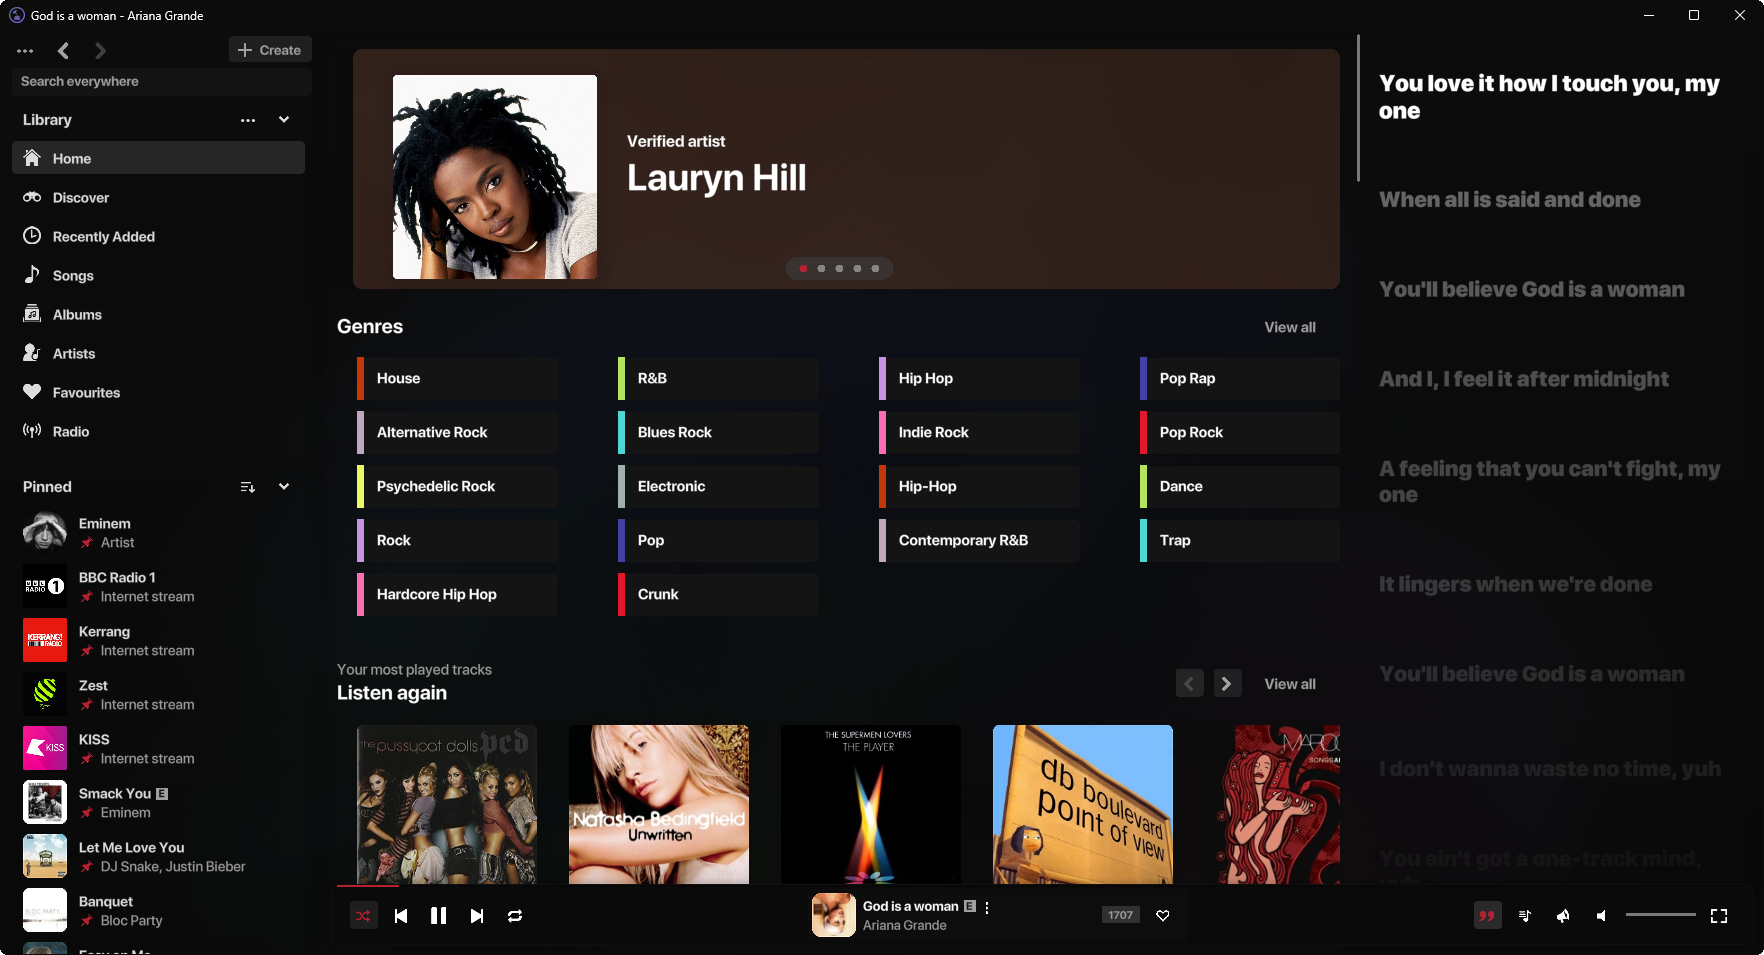Open the main menu three dots
The width and height of the screenshot is (1764, 955).
25,50
